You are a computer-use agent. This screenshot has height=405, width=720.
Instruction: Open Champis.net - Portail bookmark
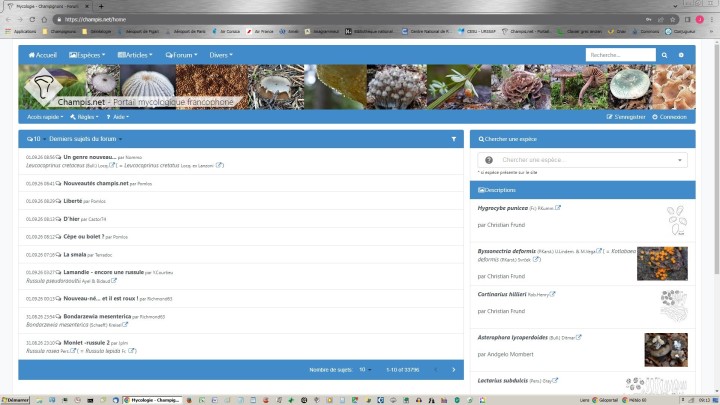coord(526,31)
